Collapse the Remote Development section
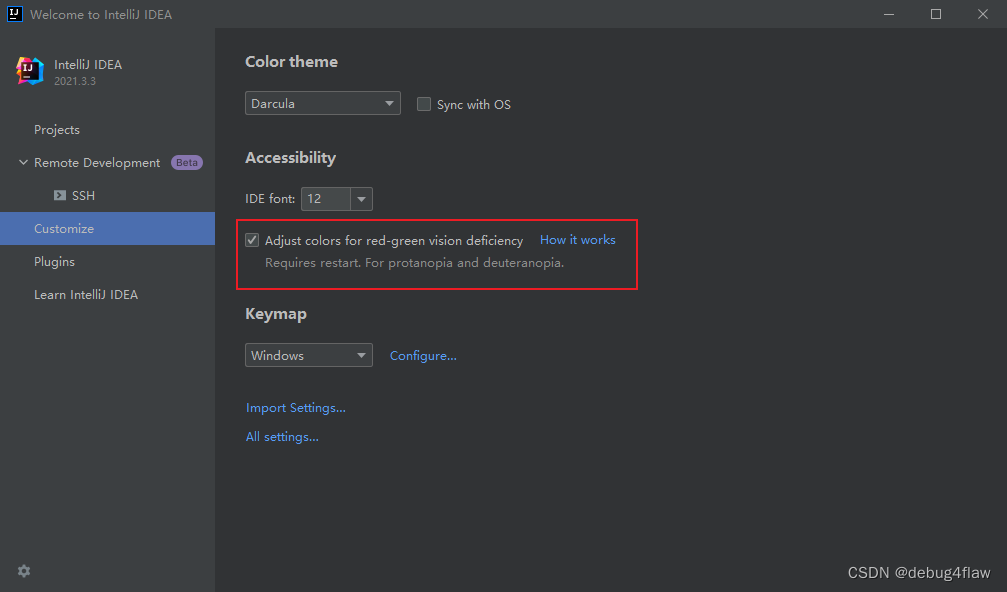 coord(23,162)
